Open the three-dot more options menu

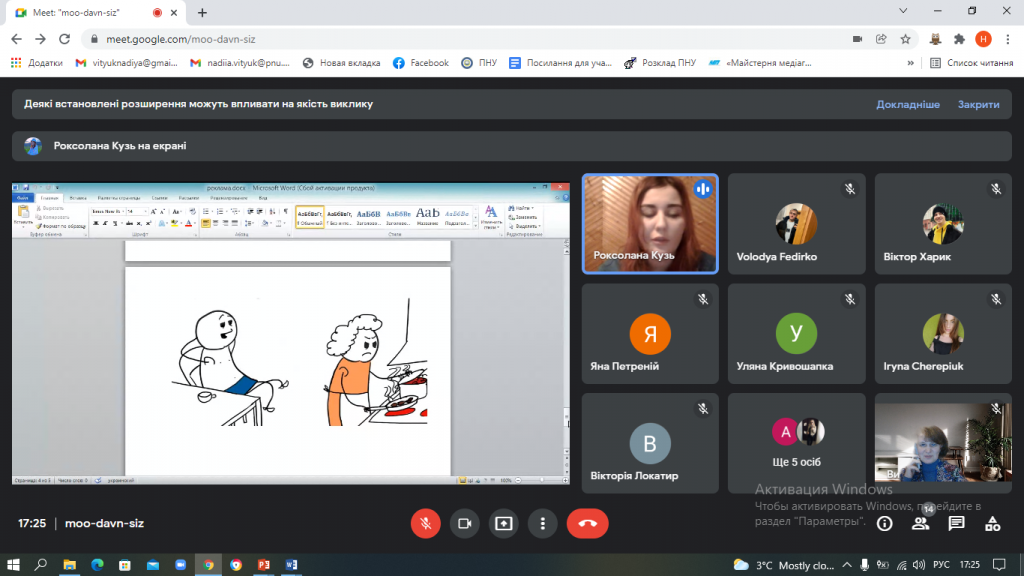point(542,523)
